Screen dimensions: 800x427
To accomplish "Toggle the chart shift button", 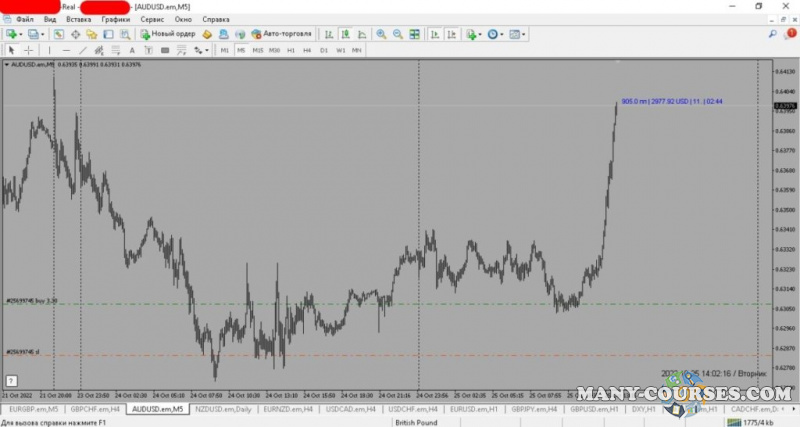I will point(450,34).
